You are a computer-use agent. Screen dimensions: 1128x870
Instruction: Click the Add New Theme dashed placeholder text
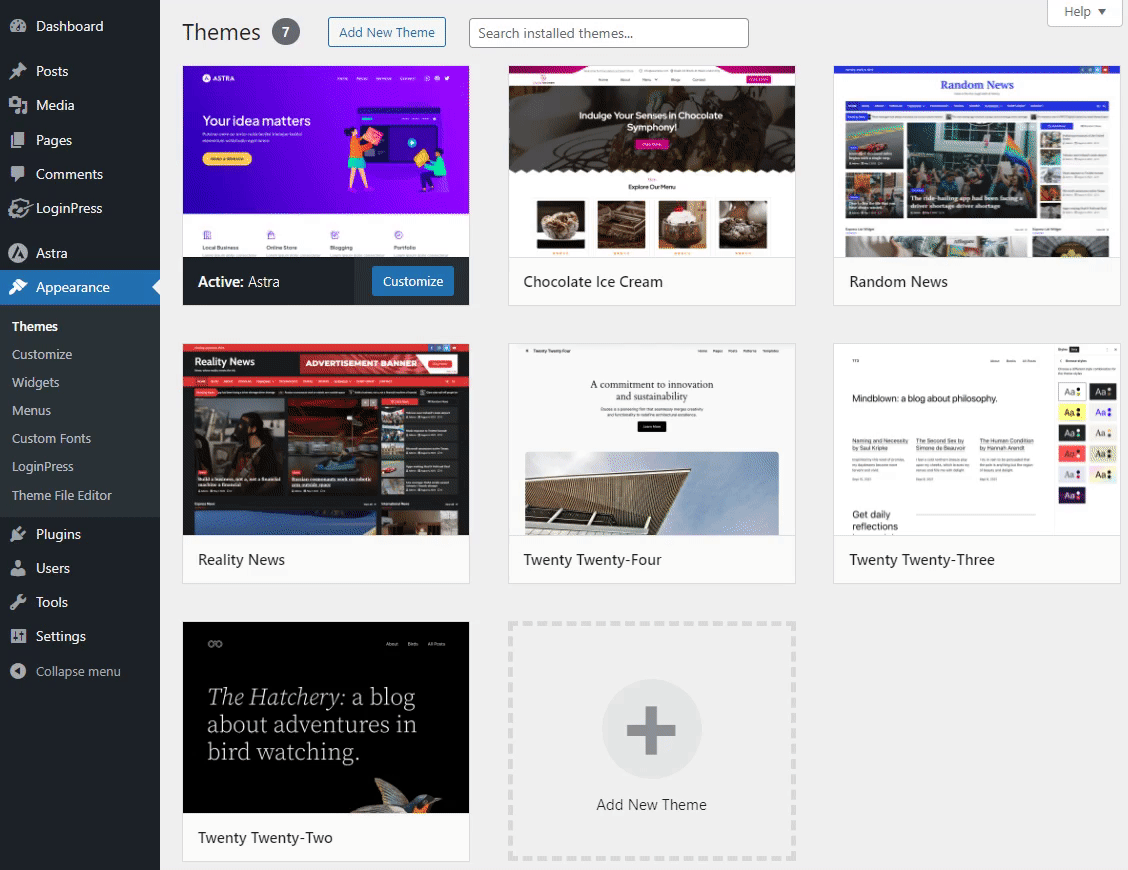pos(651,805)
